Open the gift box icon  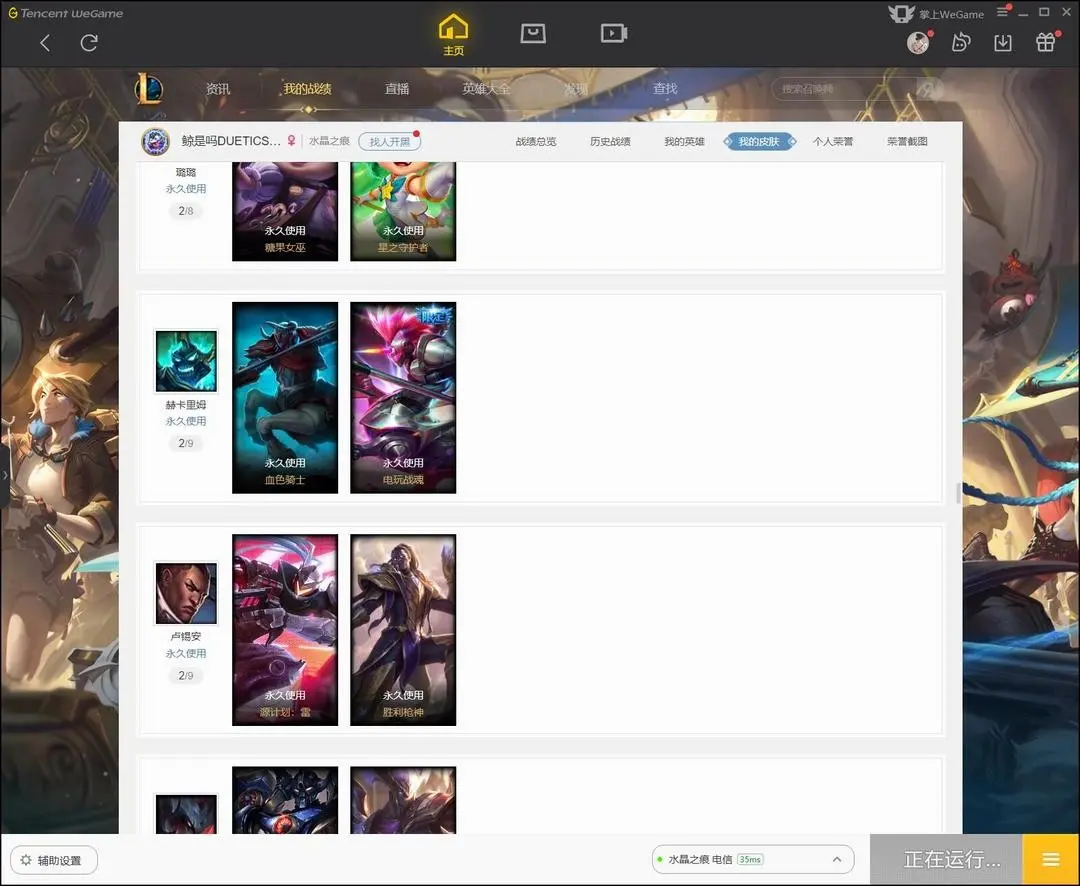pos(1046,43)
